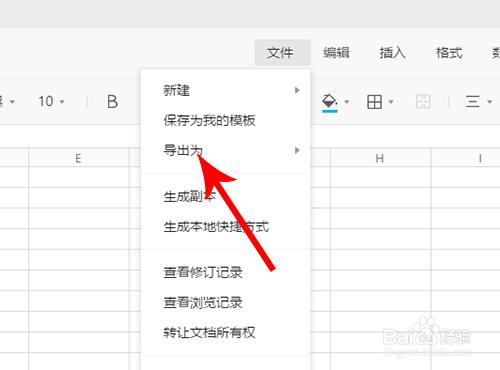Select column I header

(x=466, y=158)
